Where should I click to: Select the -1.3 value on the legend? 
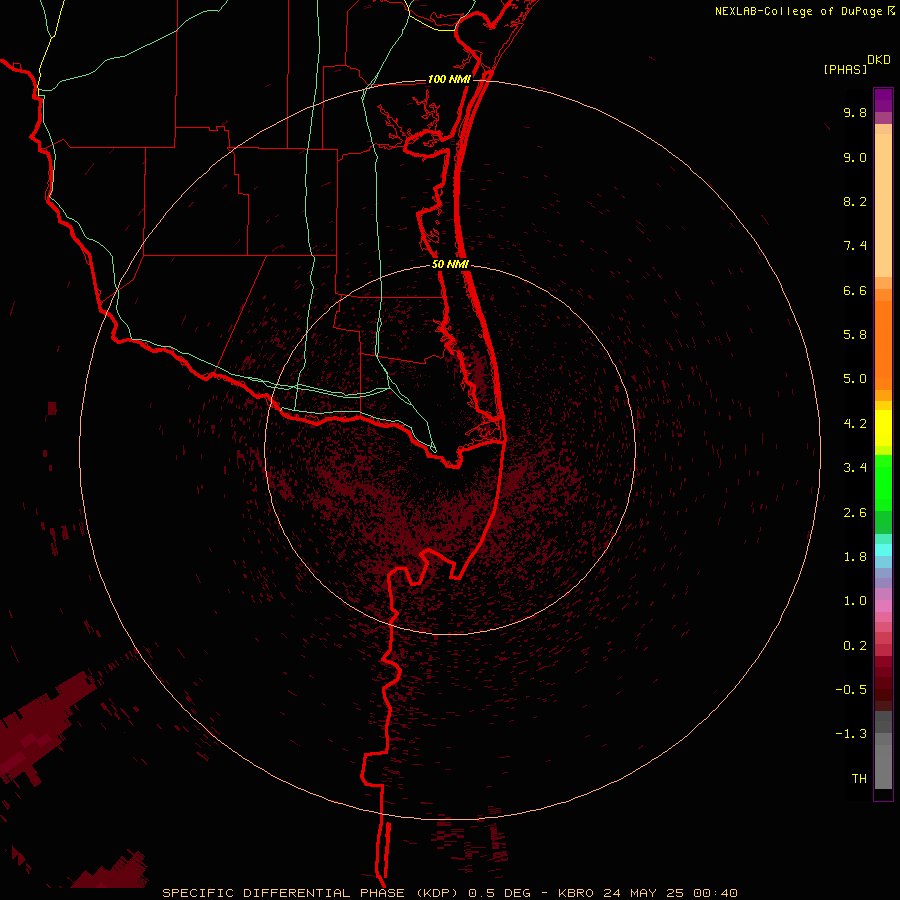851,734
